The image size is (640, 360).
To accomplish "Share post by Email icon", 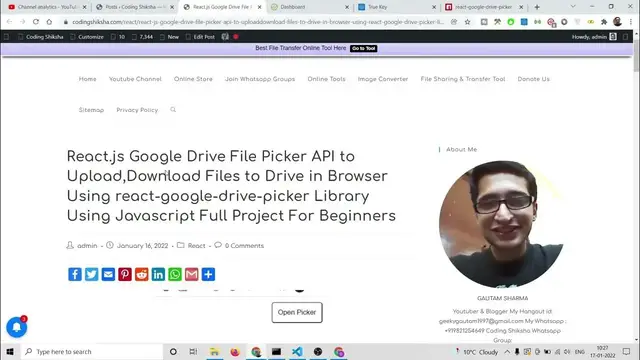I will (x=108, y=274).
